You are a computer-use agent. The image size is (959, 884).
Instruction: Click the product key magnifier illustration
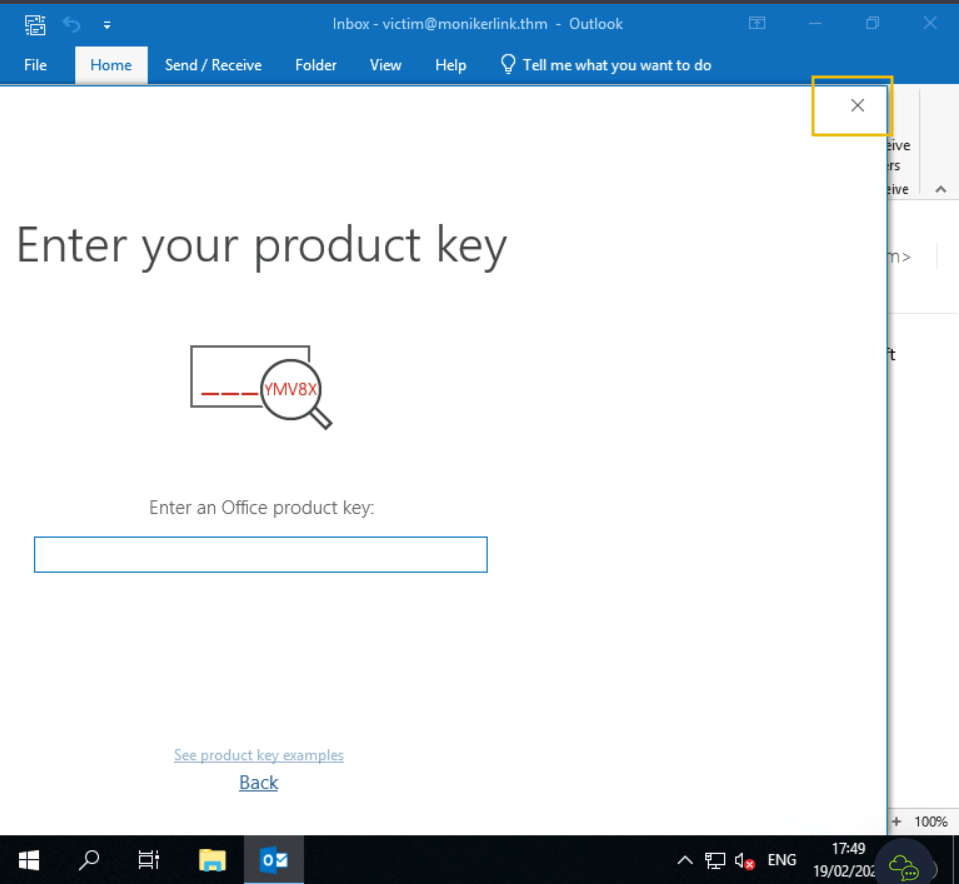[262, 387]
